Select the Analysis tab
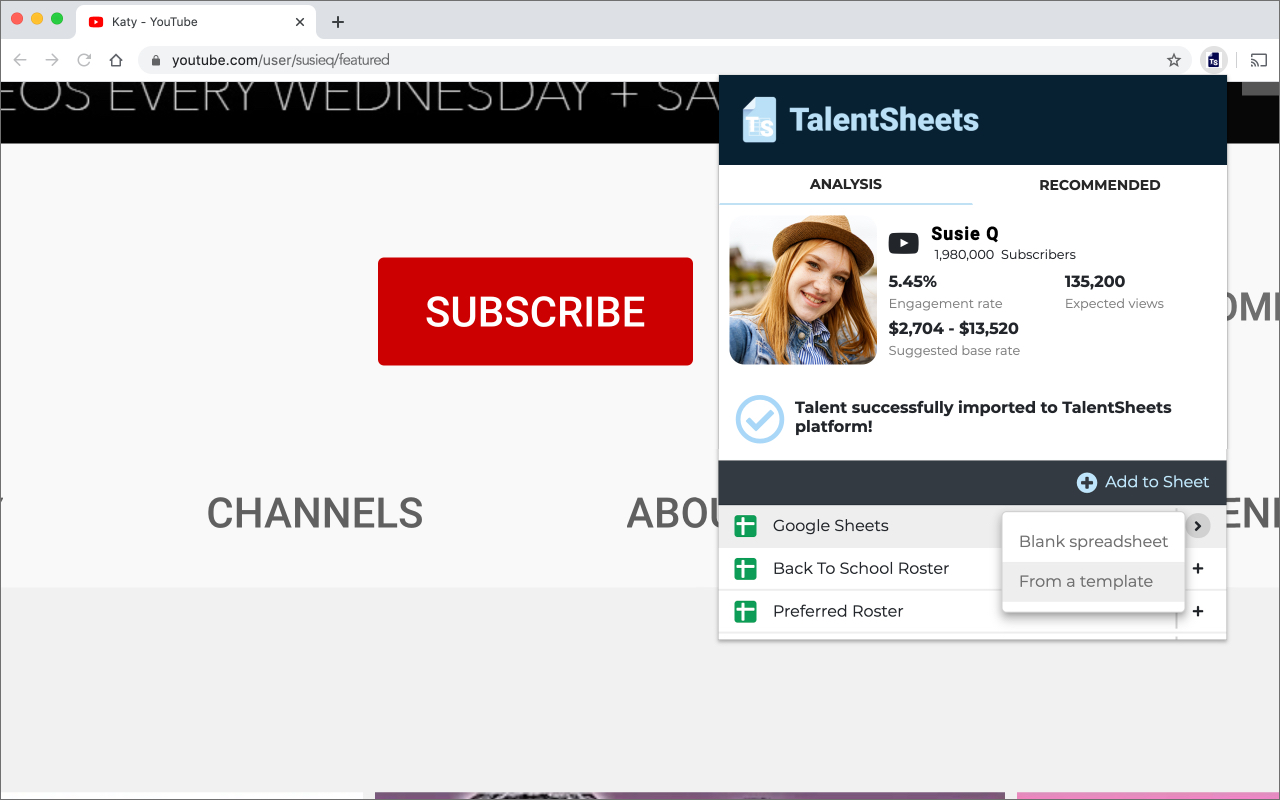Image resolution: width=1280 pixels, height=800 pixels. pos(846,184)
